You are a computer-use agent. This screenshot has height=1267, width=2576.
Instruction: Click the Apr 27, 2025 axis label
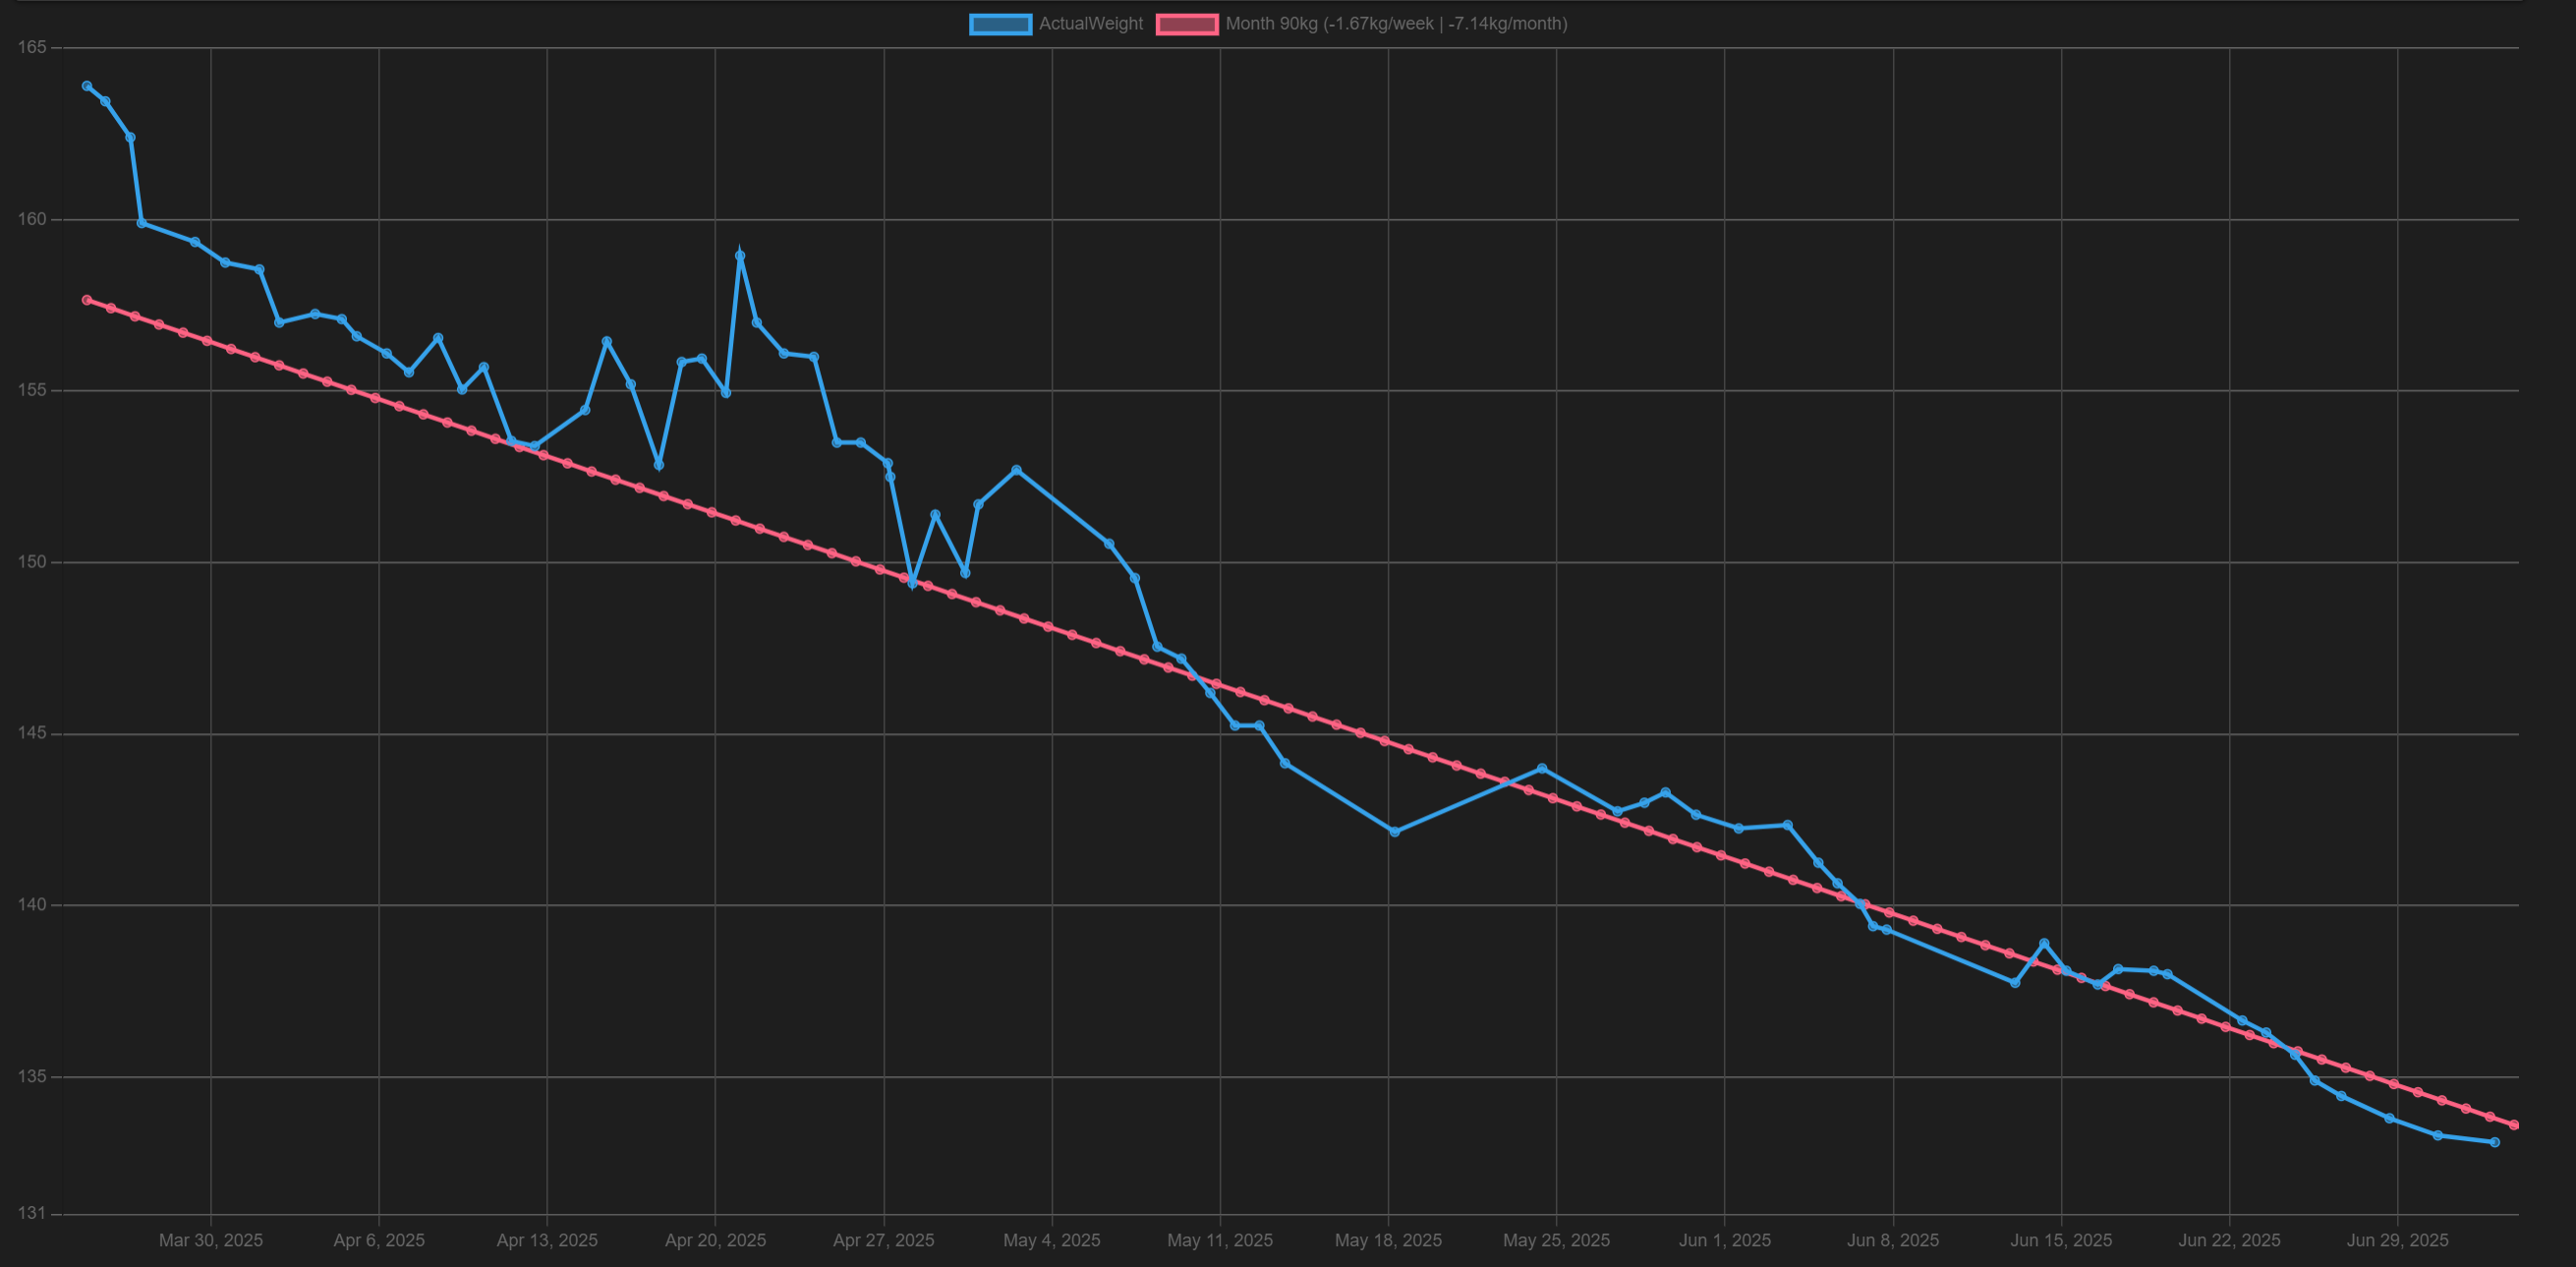click(884, 1240)
